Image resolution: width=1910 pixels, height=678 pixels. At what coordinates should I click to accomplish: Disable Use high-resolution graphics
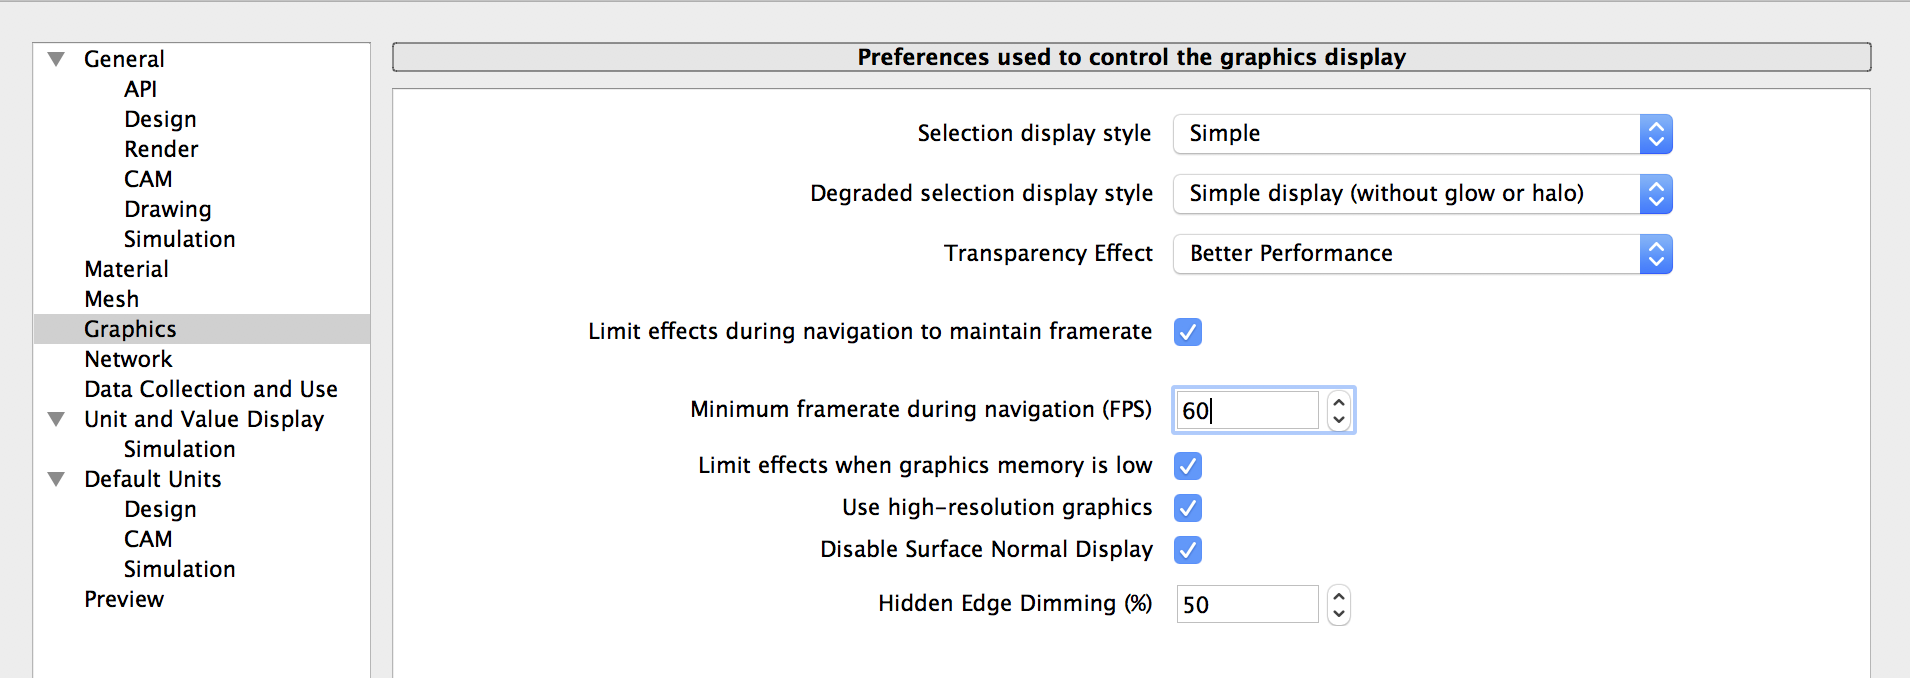coord(1187,507)
